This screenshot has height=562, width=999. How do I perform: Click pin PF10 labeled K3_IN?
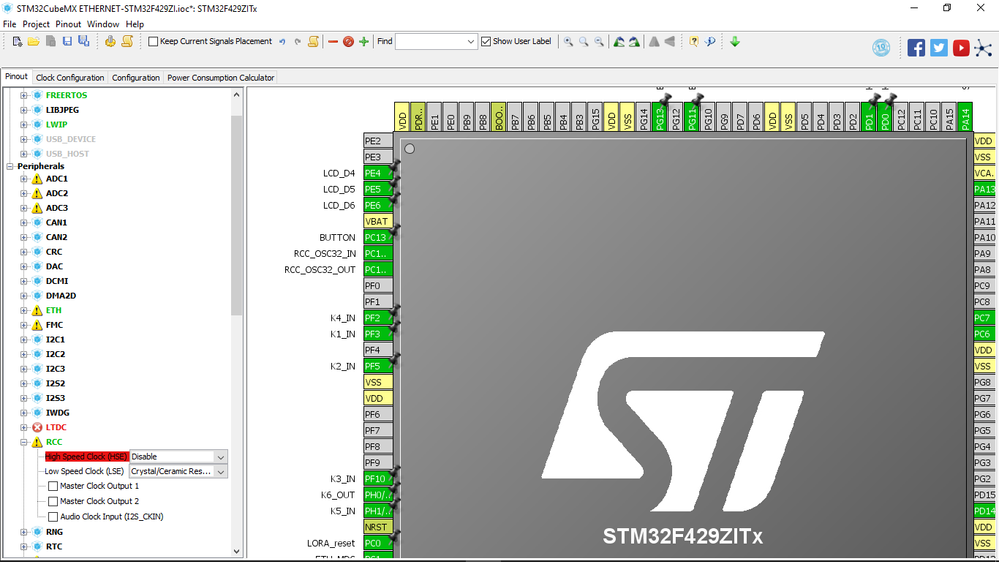378,479
